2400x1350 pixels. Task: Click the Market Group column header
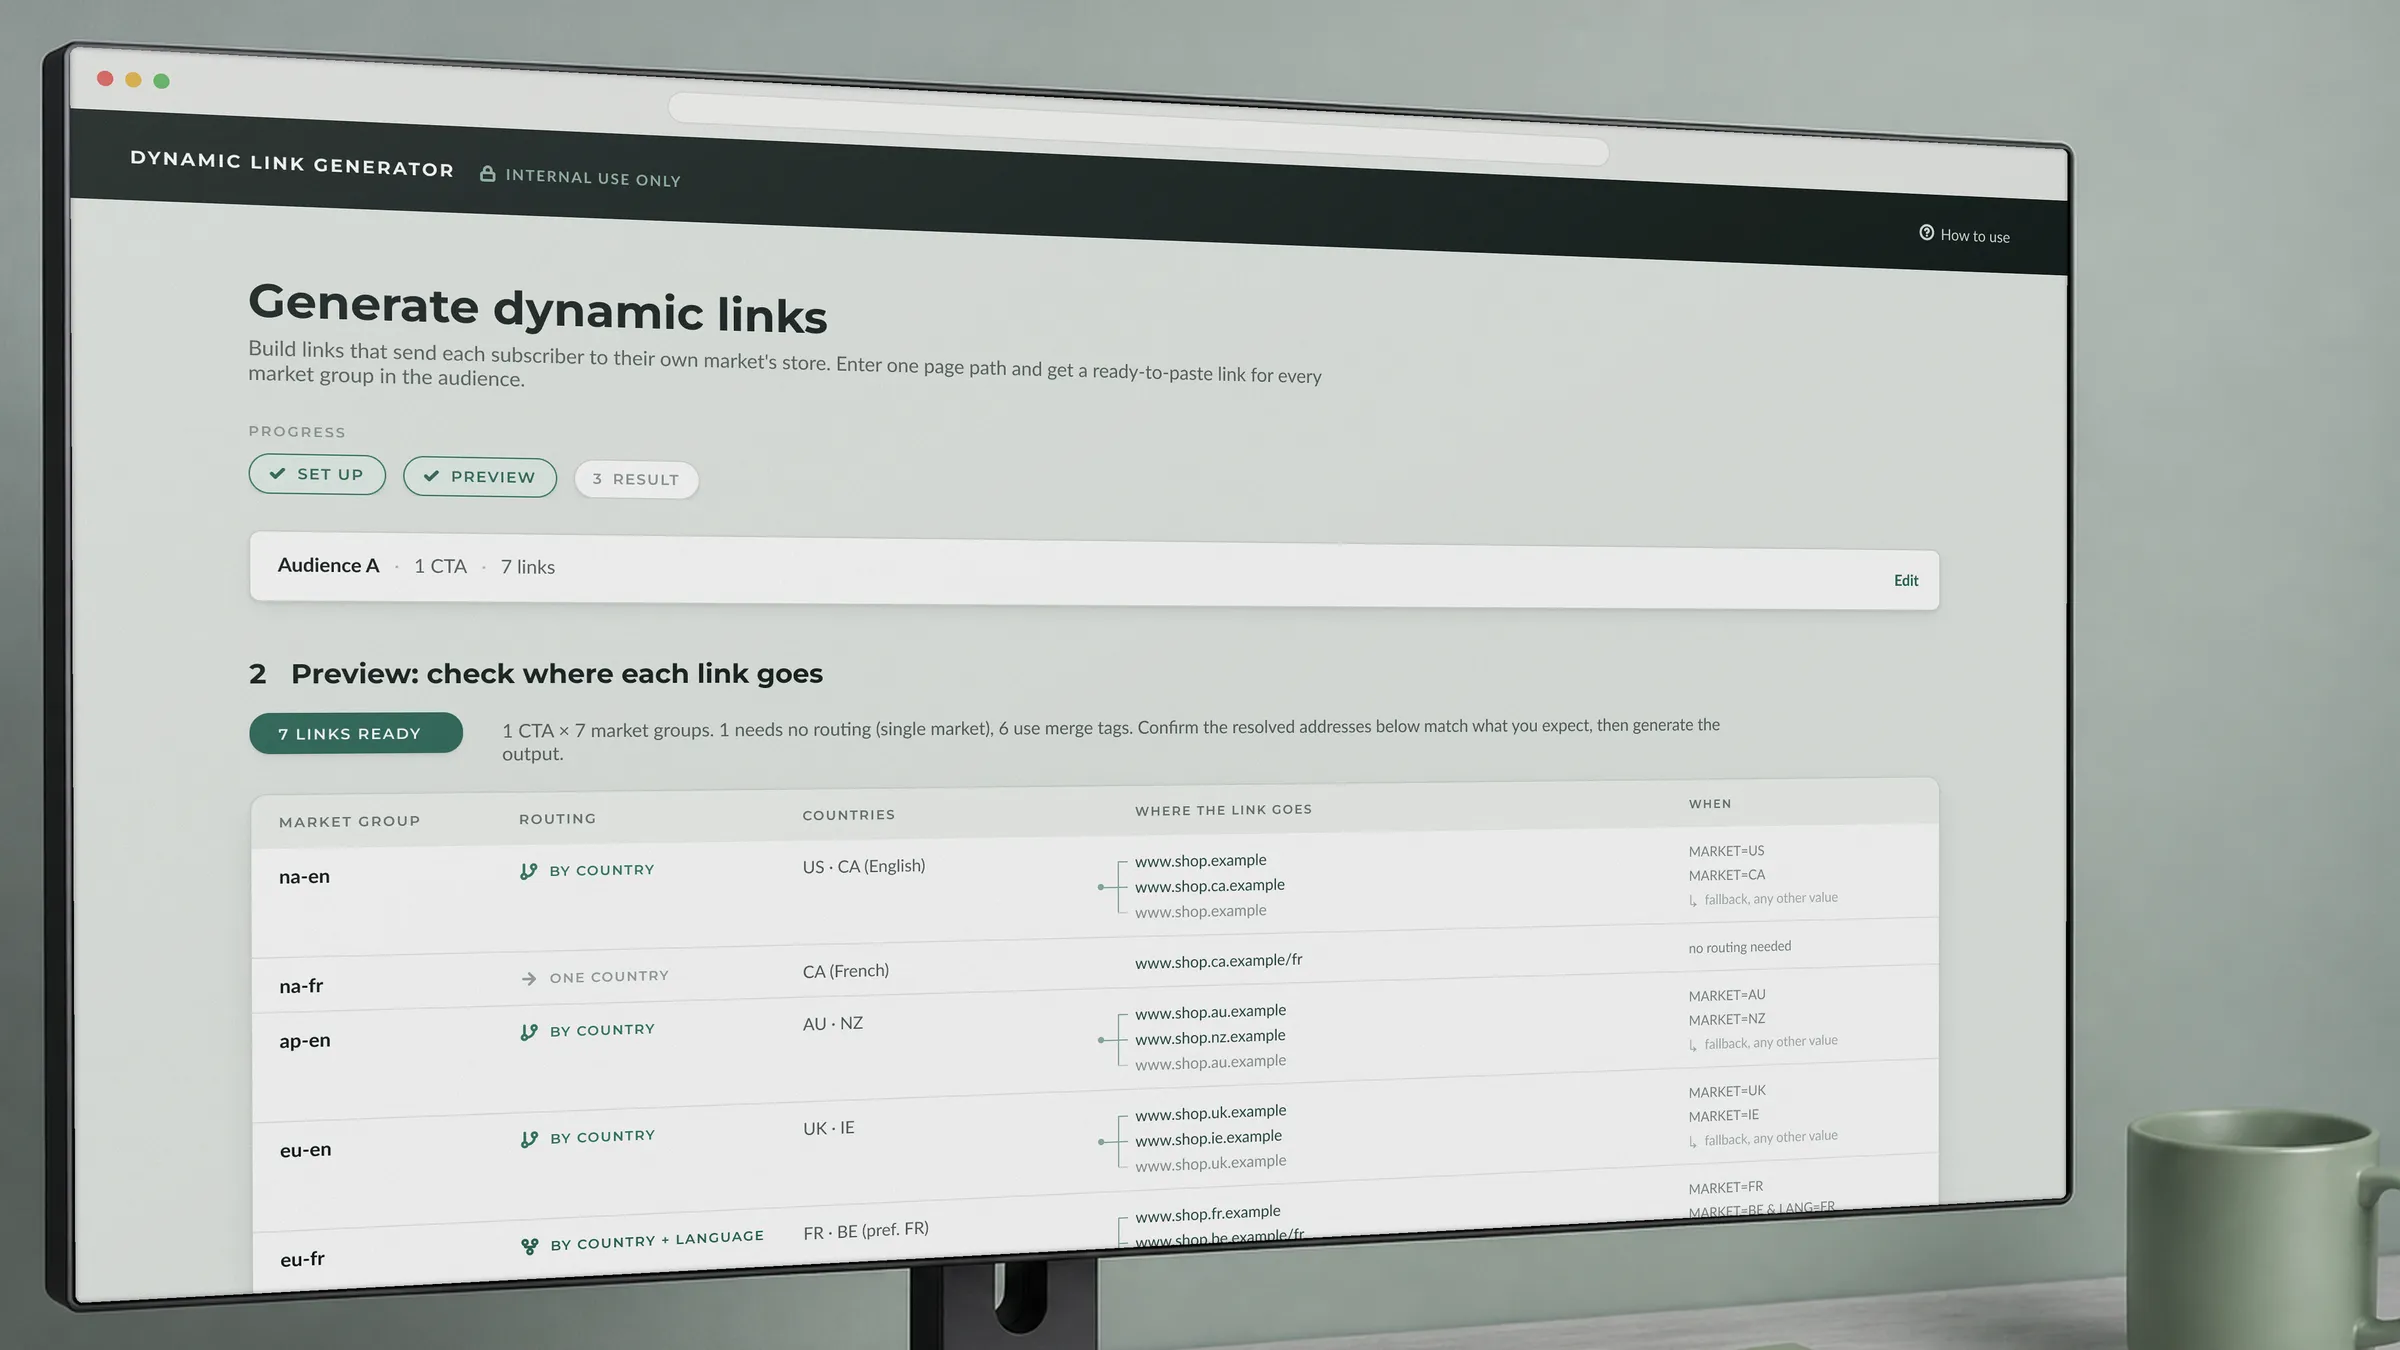click(x=349, y=822)
